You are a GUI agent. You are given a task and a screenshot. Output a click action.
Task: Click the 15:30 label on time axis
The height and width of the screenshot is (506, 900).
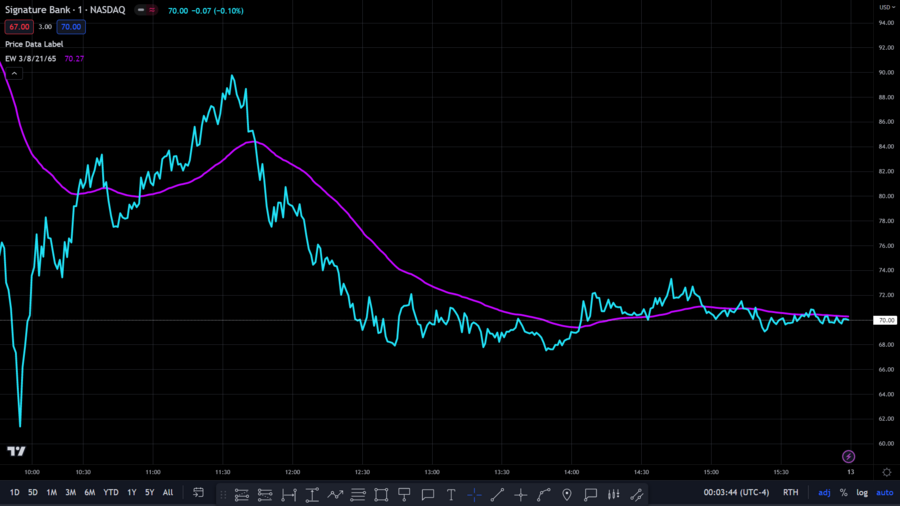point(781,472)
